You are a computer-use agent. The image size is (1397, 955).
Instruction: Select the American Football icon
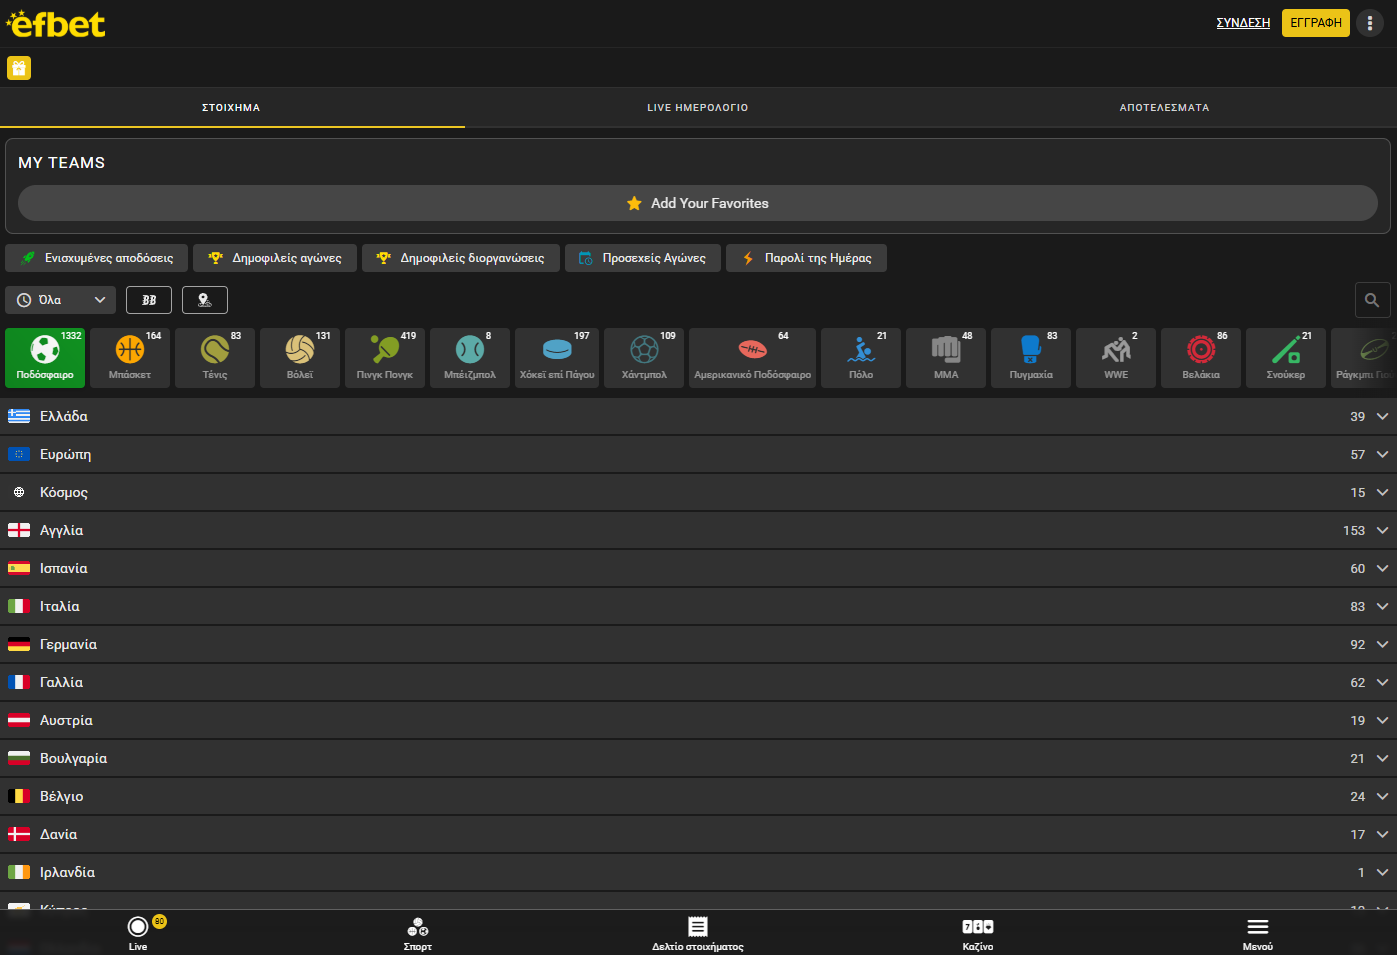[x=752, y=357]
